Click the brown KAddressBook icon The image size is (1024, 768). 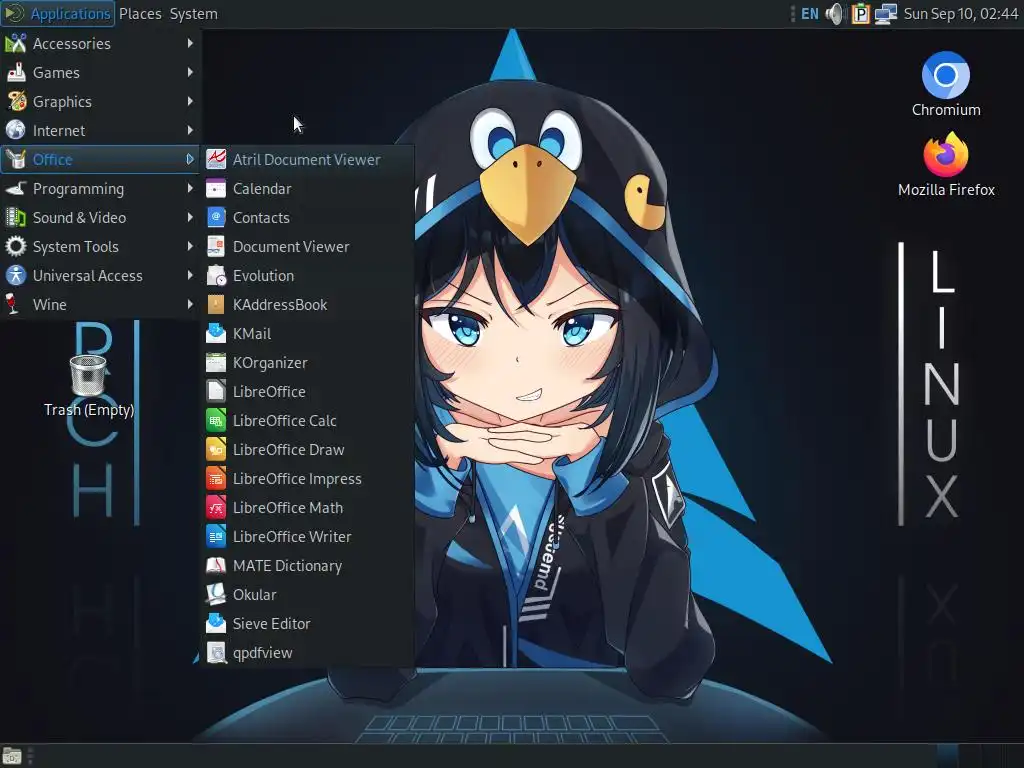216,304
